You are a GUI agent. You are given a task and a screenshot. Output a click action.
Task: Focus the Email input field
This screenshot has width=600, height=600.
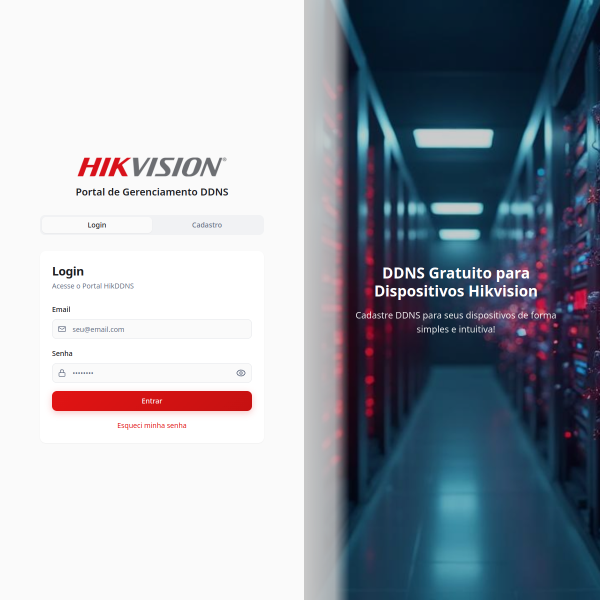[152, 329]
